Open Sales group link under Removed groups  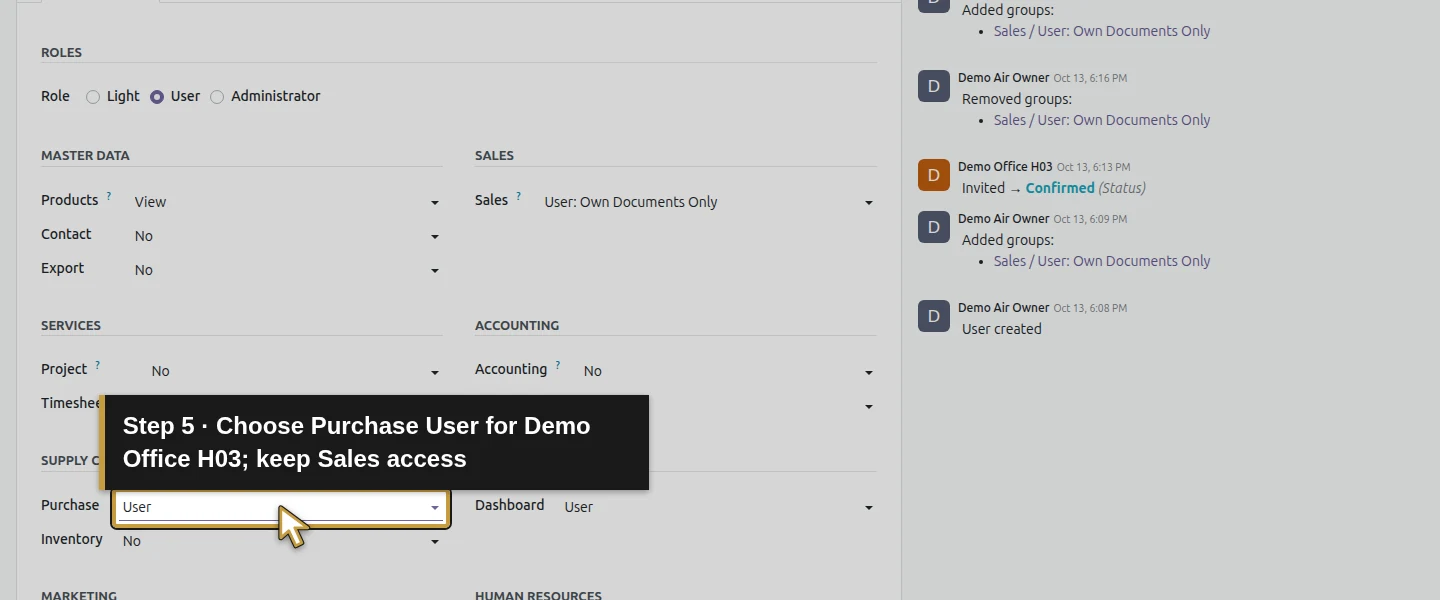[x=1102, y=120]
